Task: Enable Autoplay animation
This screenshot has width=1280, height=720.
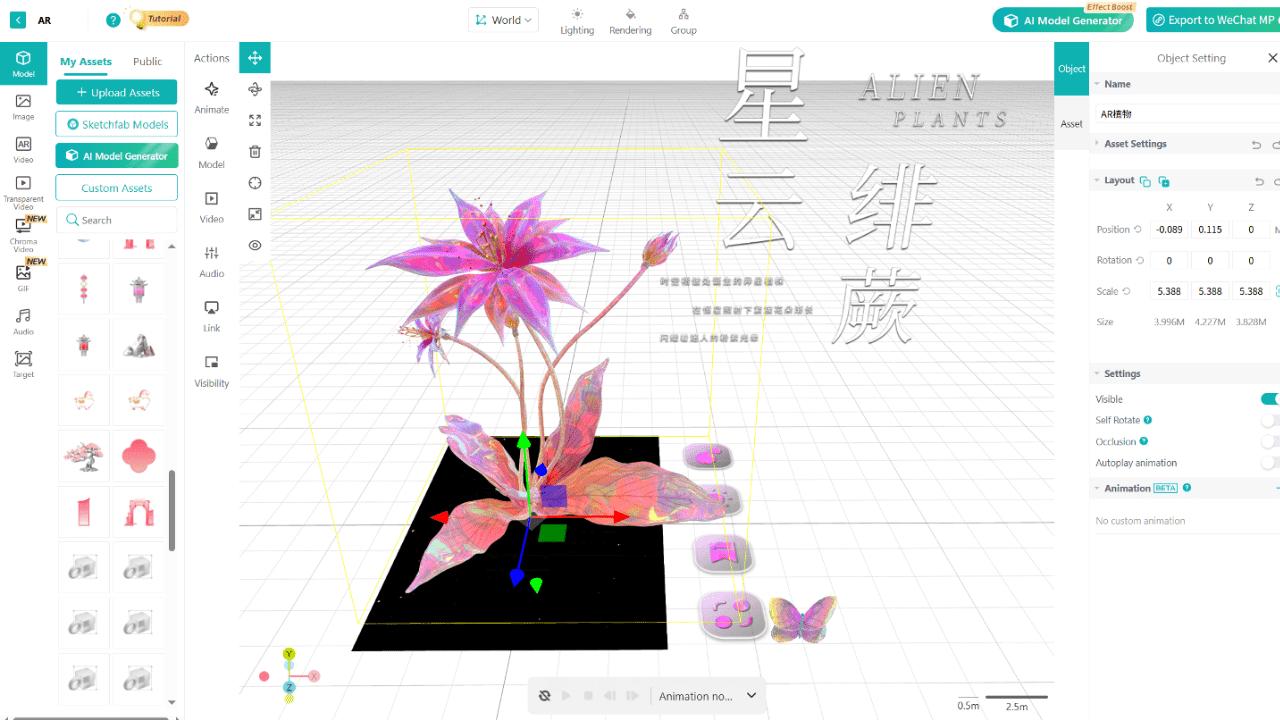Action: coord(1271,462)
